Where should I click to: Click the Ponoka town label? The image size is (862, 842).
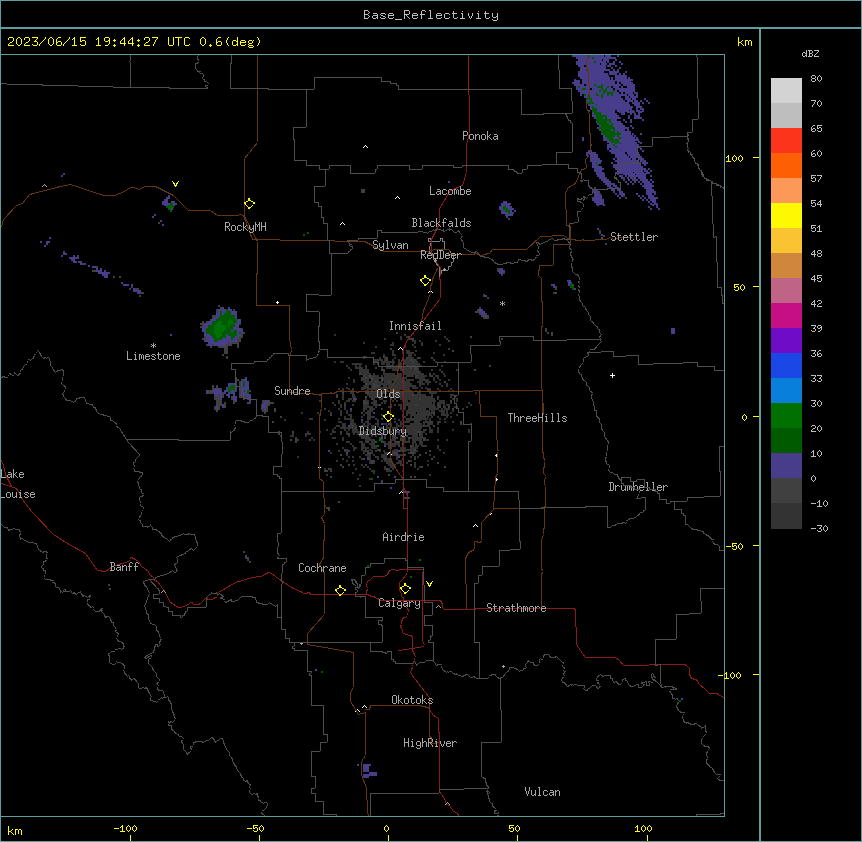(x=480, y=136)
